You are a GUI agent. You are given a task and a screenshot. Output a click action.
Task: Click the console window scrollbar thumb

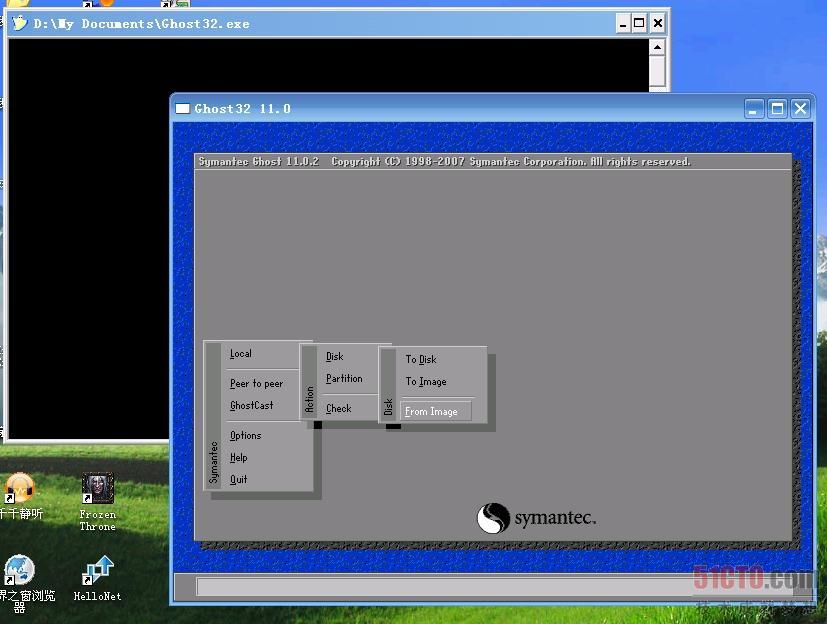point(657,71)
